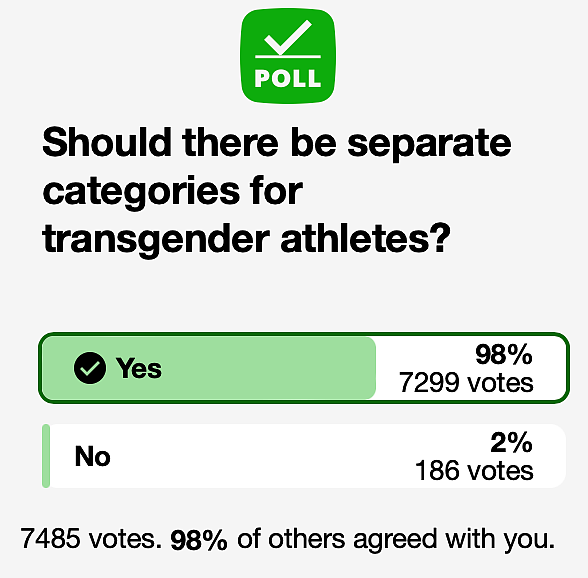Click the white checkmark in the poll badge
This screenshot has width=588, height=578.
point(288,38)
